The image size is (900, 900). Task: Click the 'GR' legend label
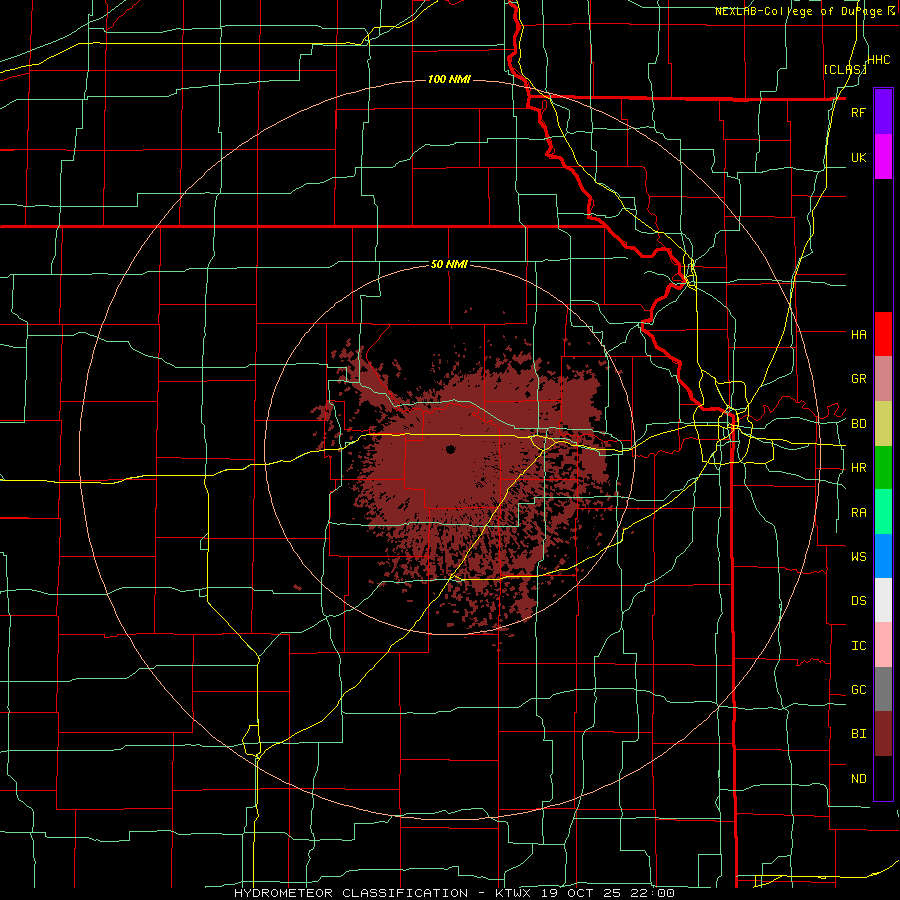pyautogui.click(x=858, y=379)
